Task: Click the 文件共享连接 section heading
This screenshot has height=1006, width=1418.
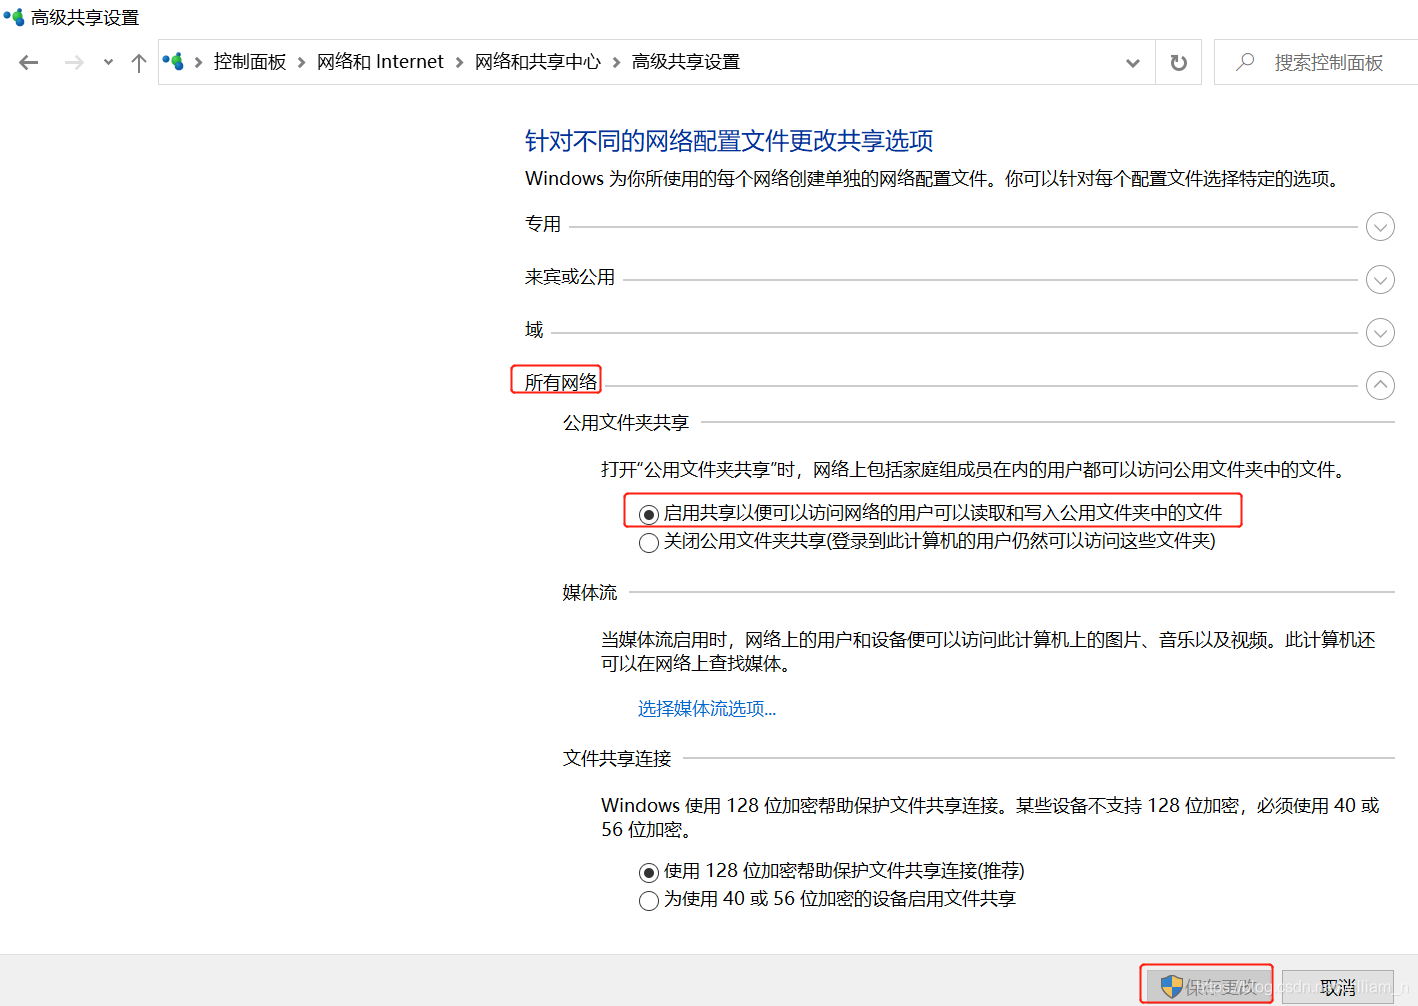Action: point(617,759)
